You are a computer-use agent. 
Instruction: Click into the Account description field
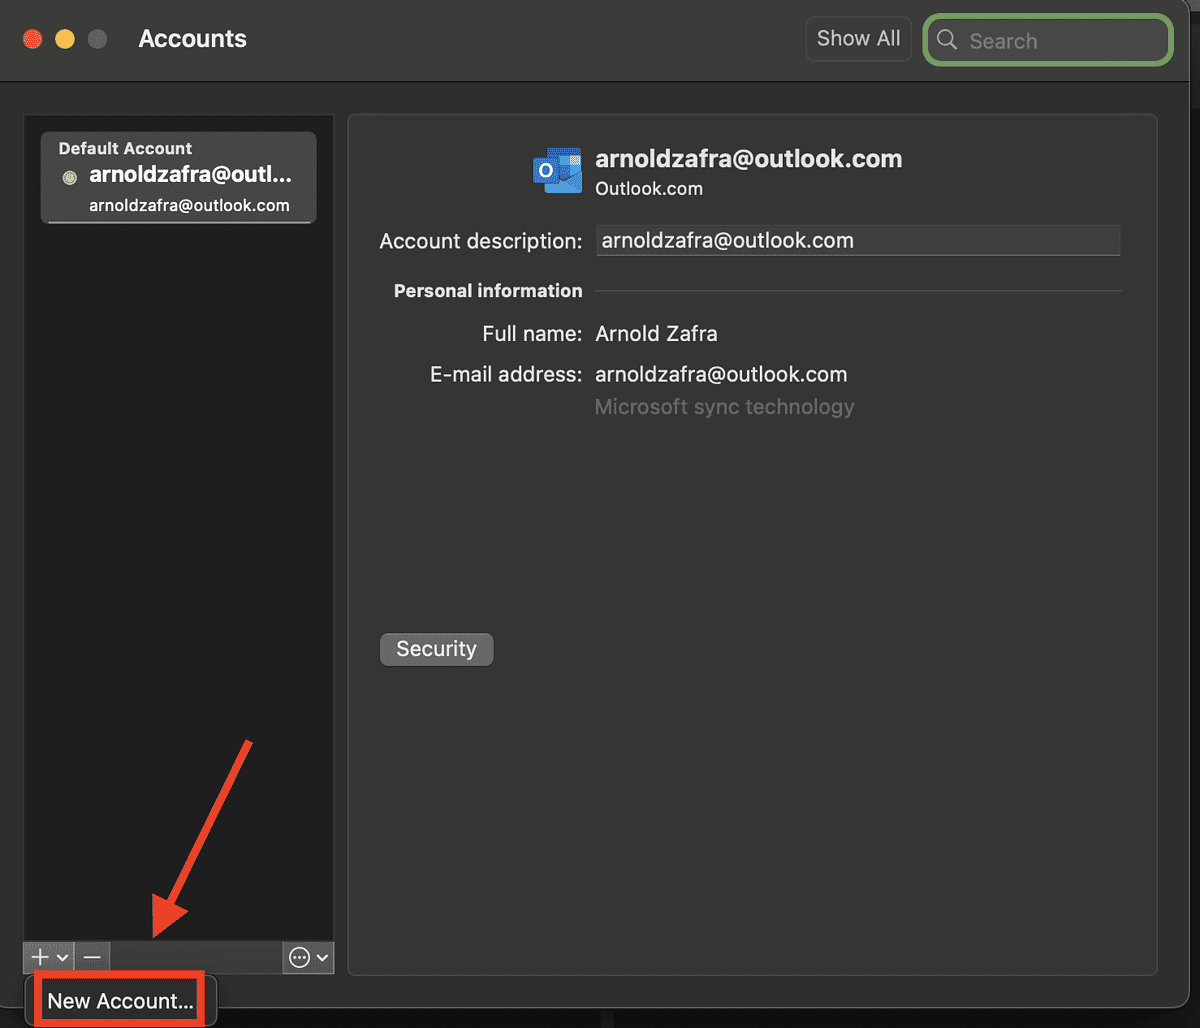[x=857, y=241]
